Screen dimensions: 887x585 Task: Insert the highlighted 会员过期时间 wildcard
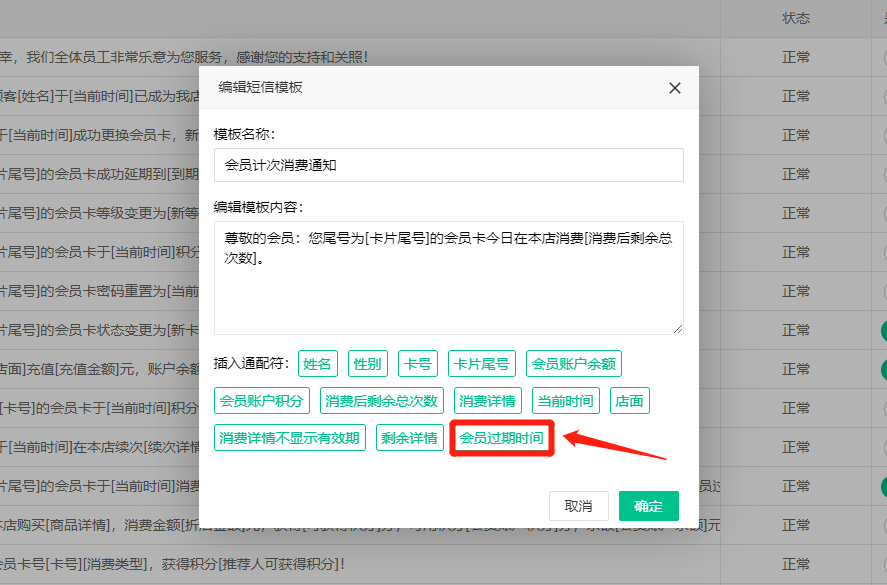501,438
